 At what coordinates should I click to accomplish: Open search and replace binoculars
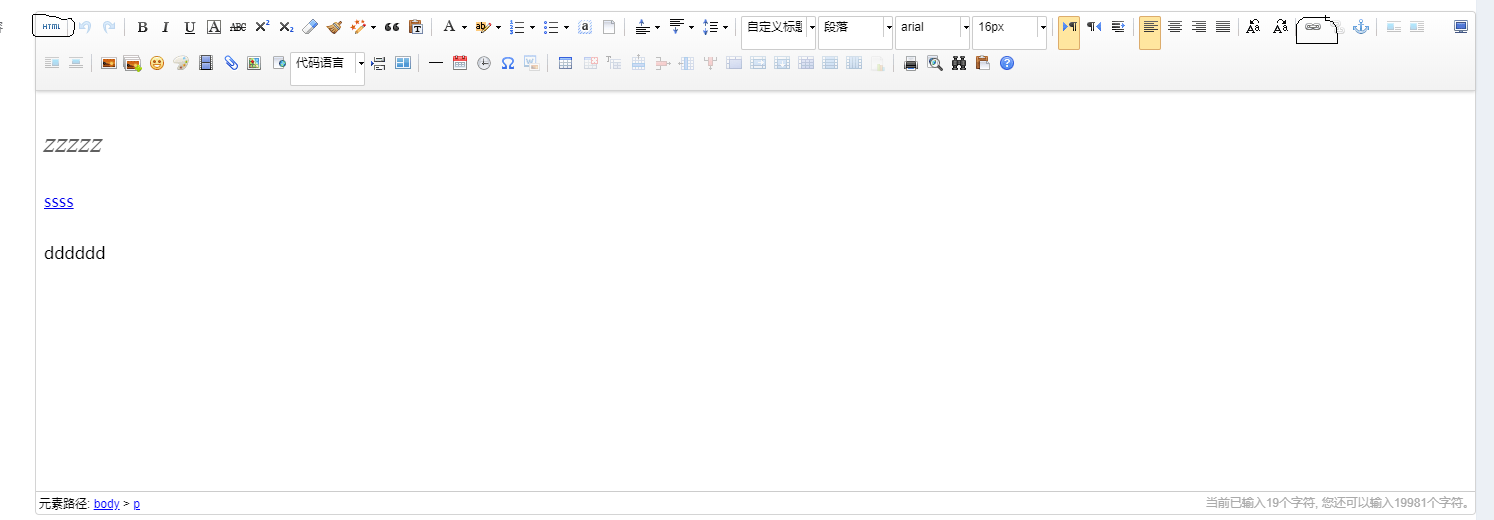click(959, 63)
